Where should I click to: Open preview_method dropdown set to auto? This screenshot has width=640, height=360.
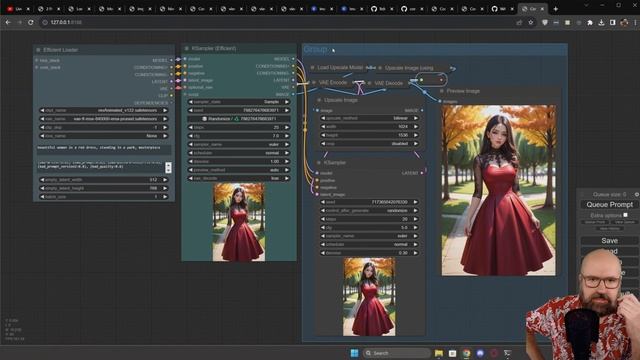[239, 170]
